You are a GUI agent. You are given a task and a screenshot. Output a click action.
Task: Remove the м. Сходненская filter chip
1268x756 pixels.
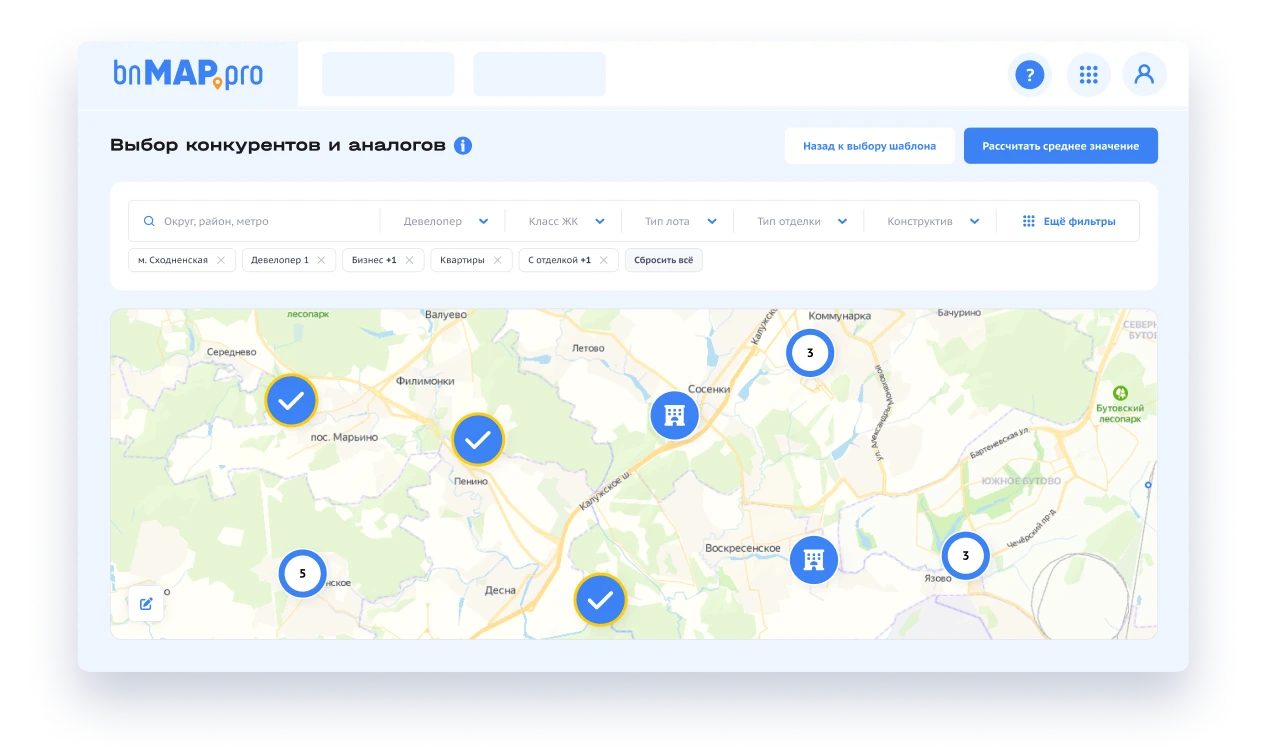[x=221, y=260]
